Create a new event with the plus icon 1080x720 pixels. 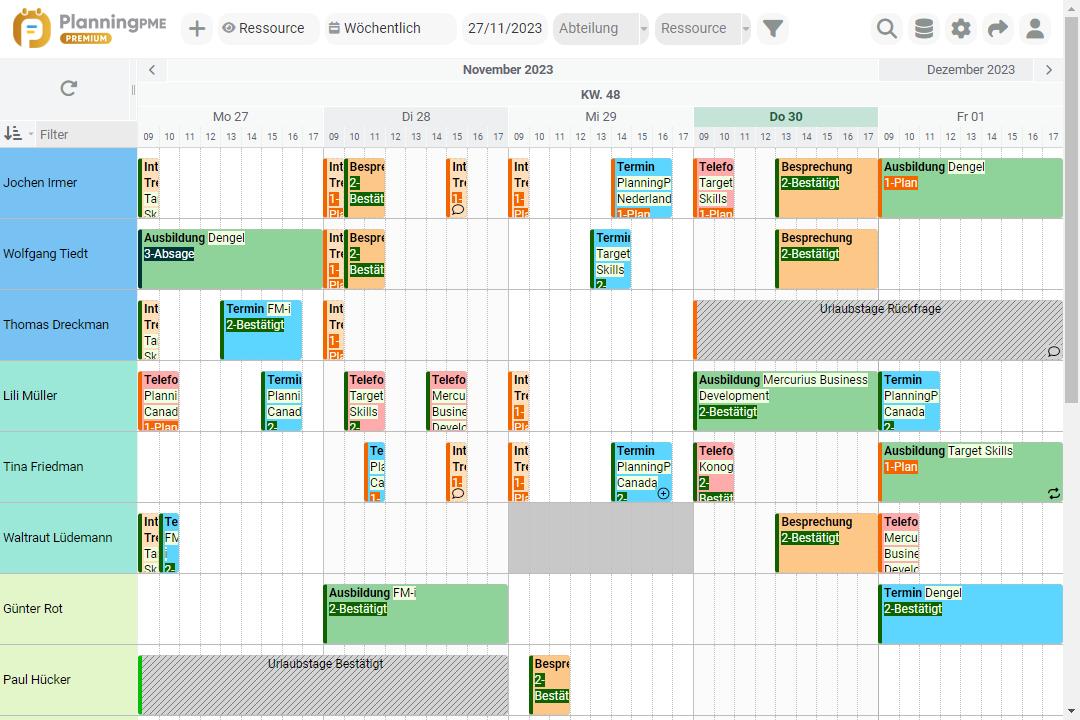pos(196,28)
